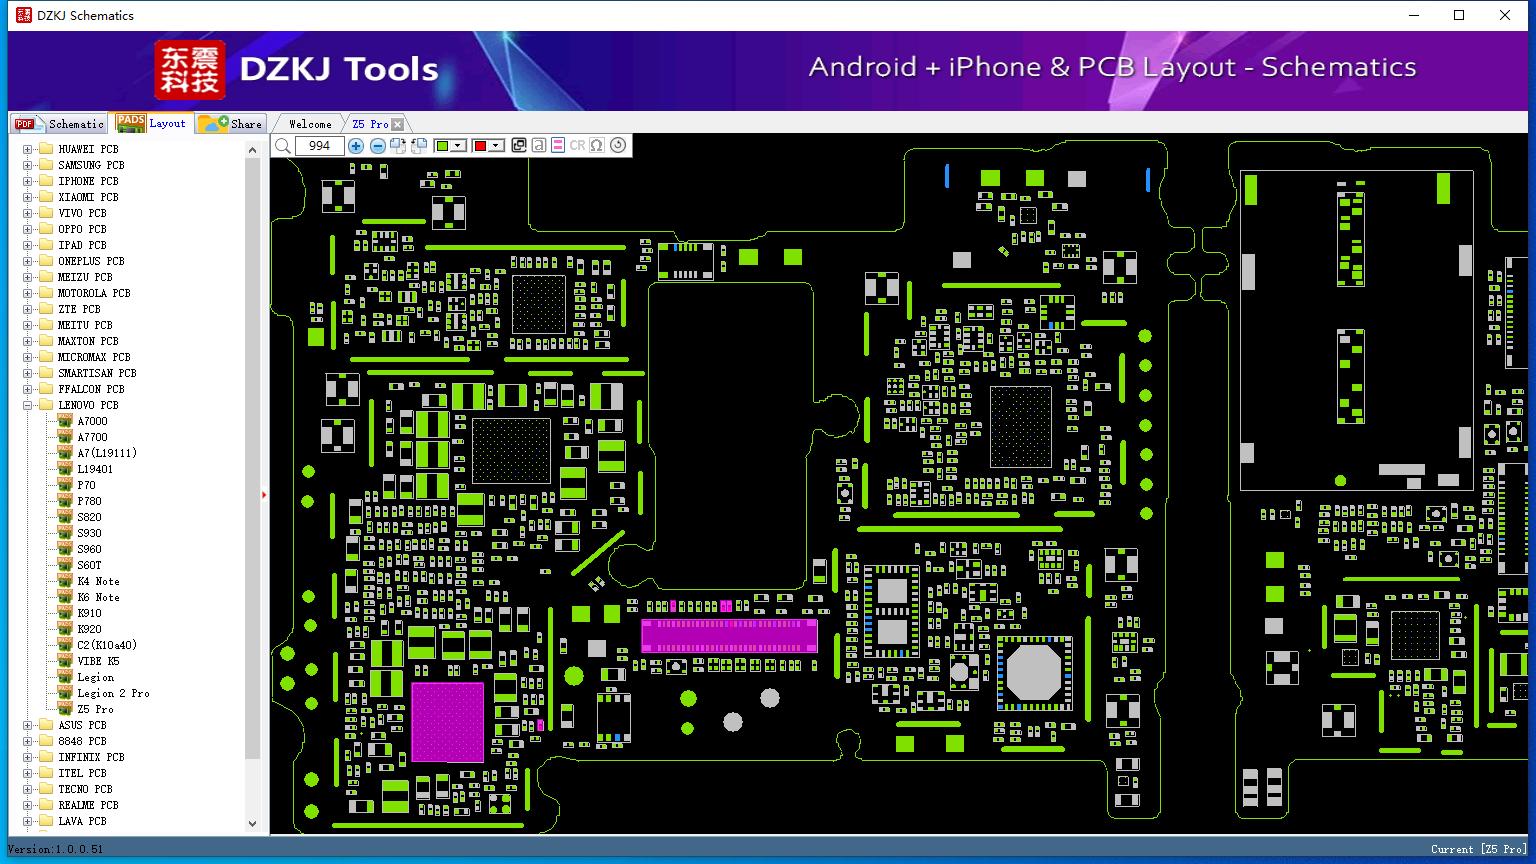Click the PADS file icon beside S960
This screenshot has height=864, width=1536.
[65, 548]
